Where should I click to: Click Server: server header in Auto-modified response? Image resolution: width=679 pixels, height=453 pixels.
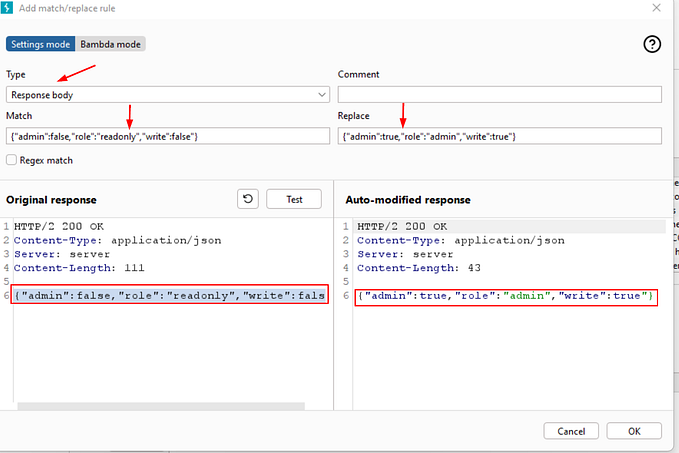pos(405,254)
